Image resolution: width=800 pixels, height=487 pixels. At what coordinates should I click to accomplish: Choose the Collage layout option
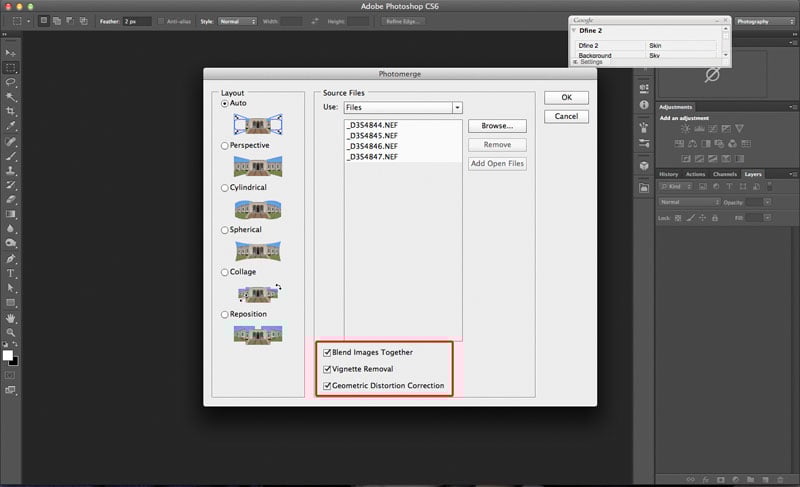224,273
